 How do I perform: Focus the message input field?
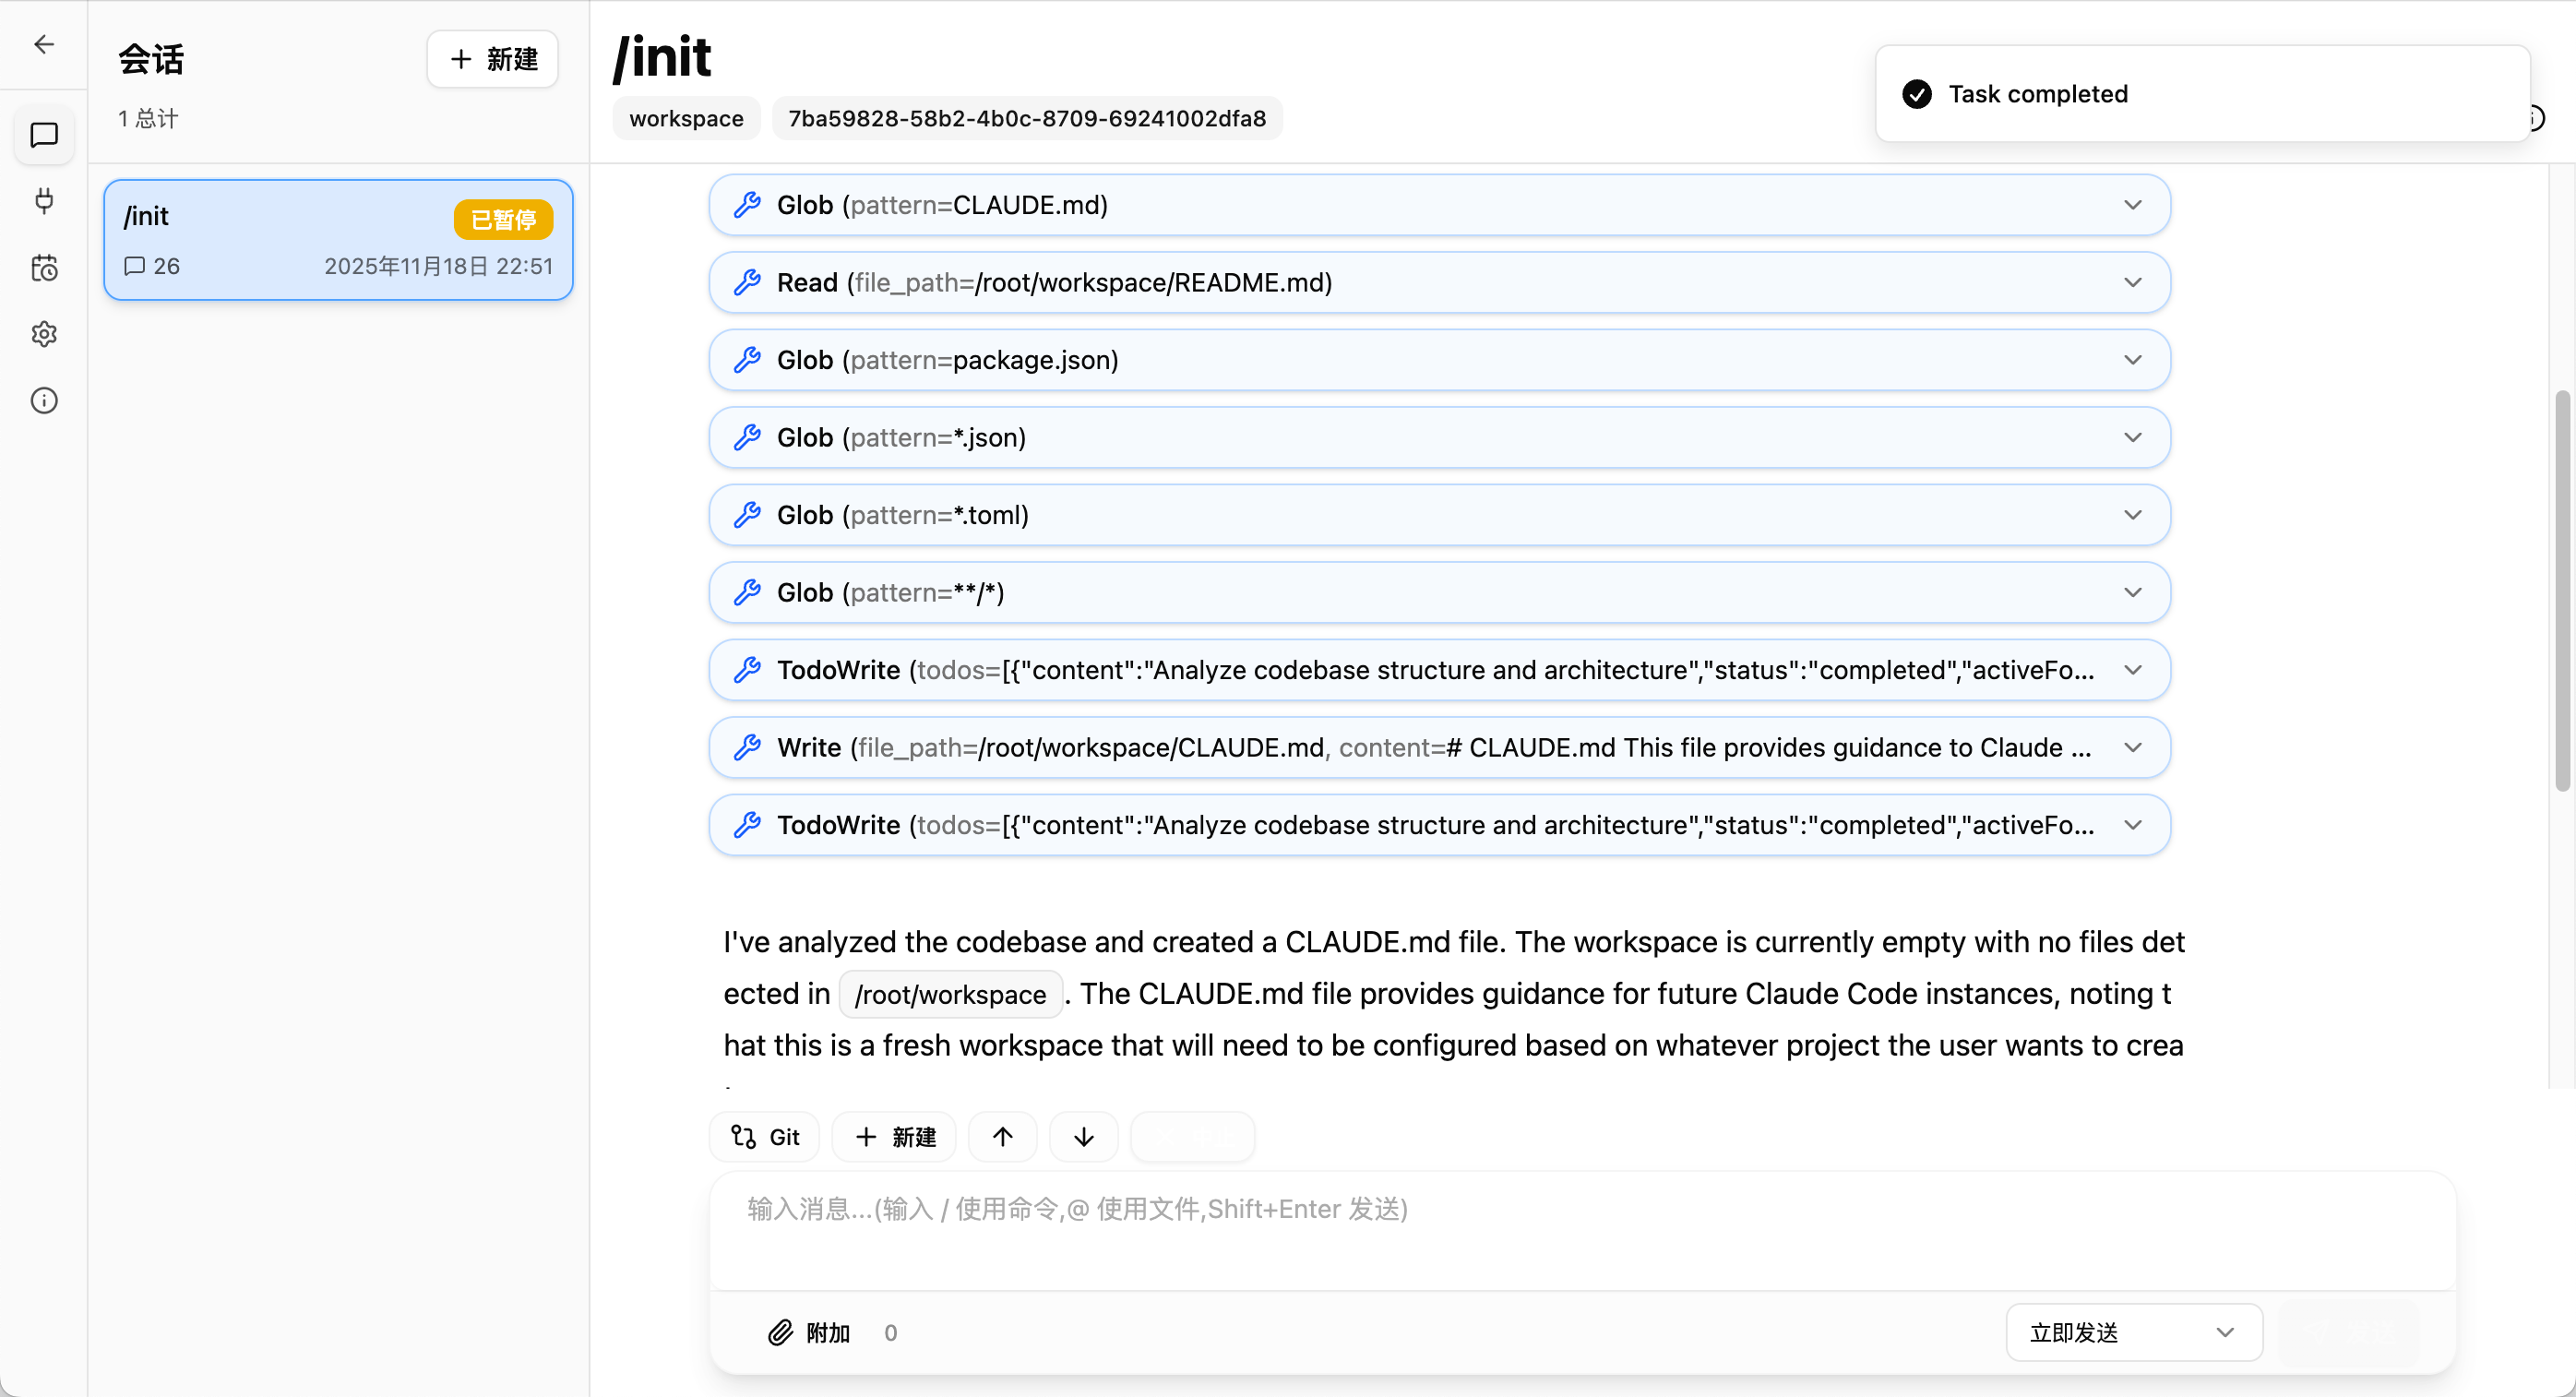point(1582,1232)
